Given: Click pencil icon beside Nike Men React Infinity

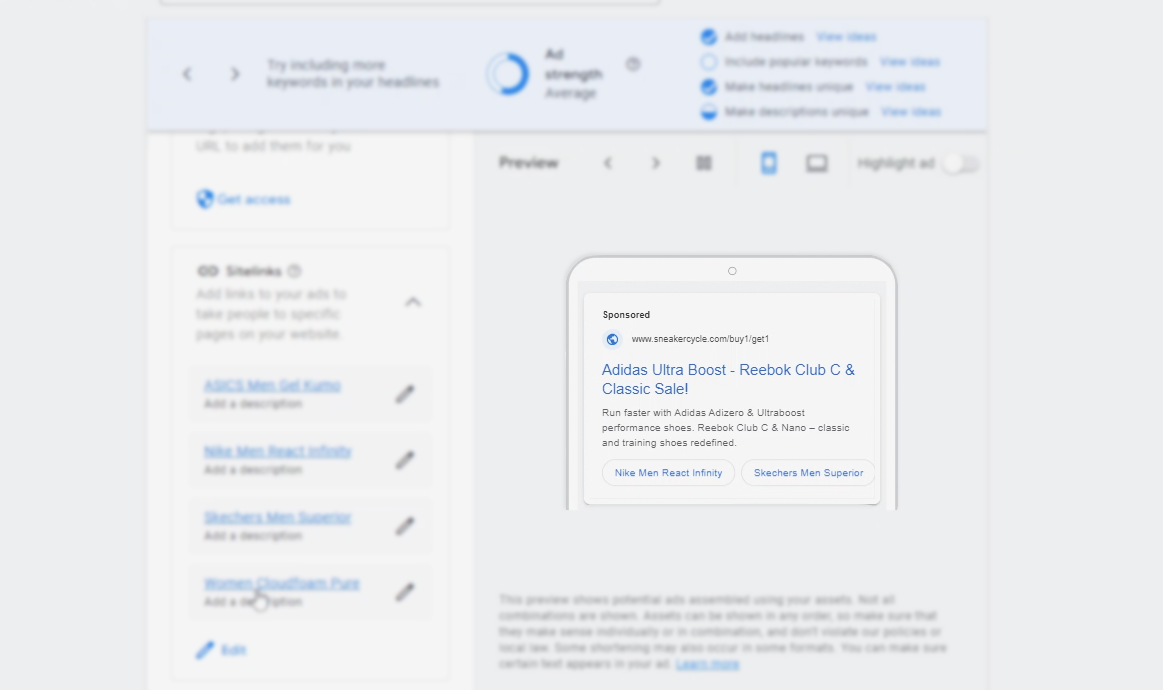Looking at the screenshot, I should [x=404, y=460].
